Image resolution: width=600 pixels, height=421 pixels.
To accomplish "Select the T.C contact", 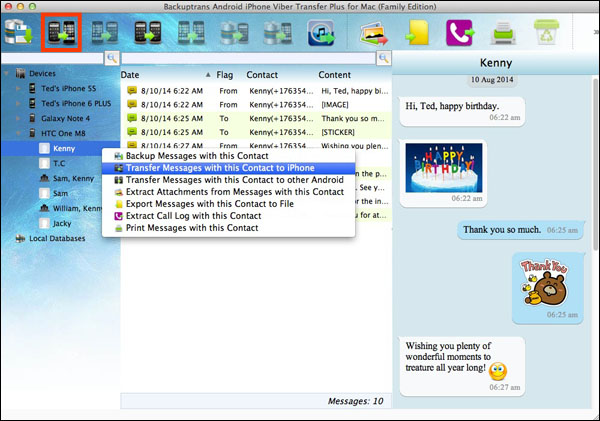I will tap(59, 163).
